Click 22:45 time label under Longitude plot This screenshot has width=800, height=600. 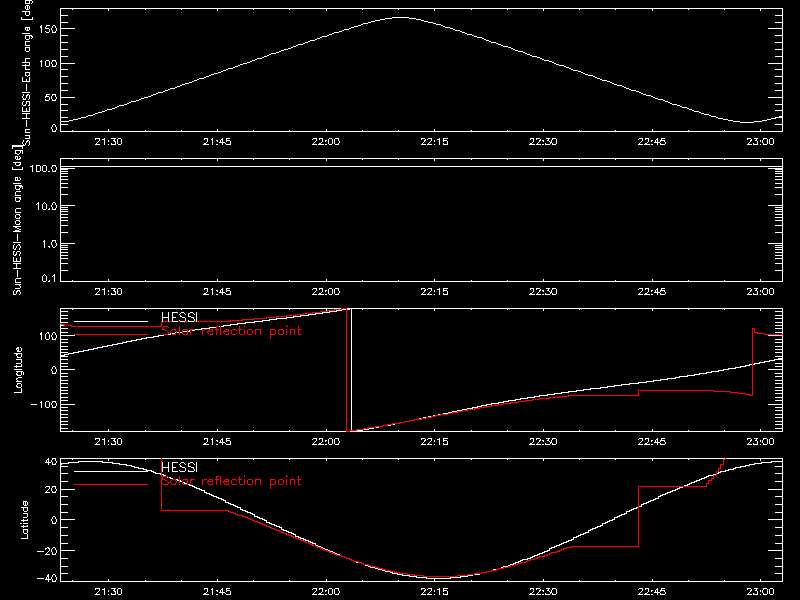pos(652,442)
